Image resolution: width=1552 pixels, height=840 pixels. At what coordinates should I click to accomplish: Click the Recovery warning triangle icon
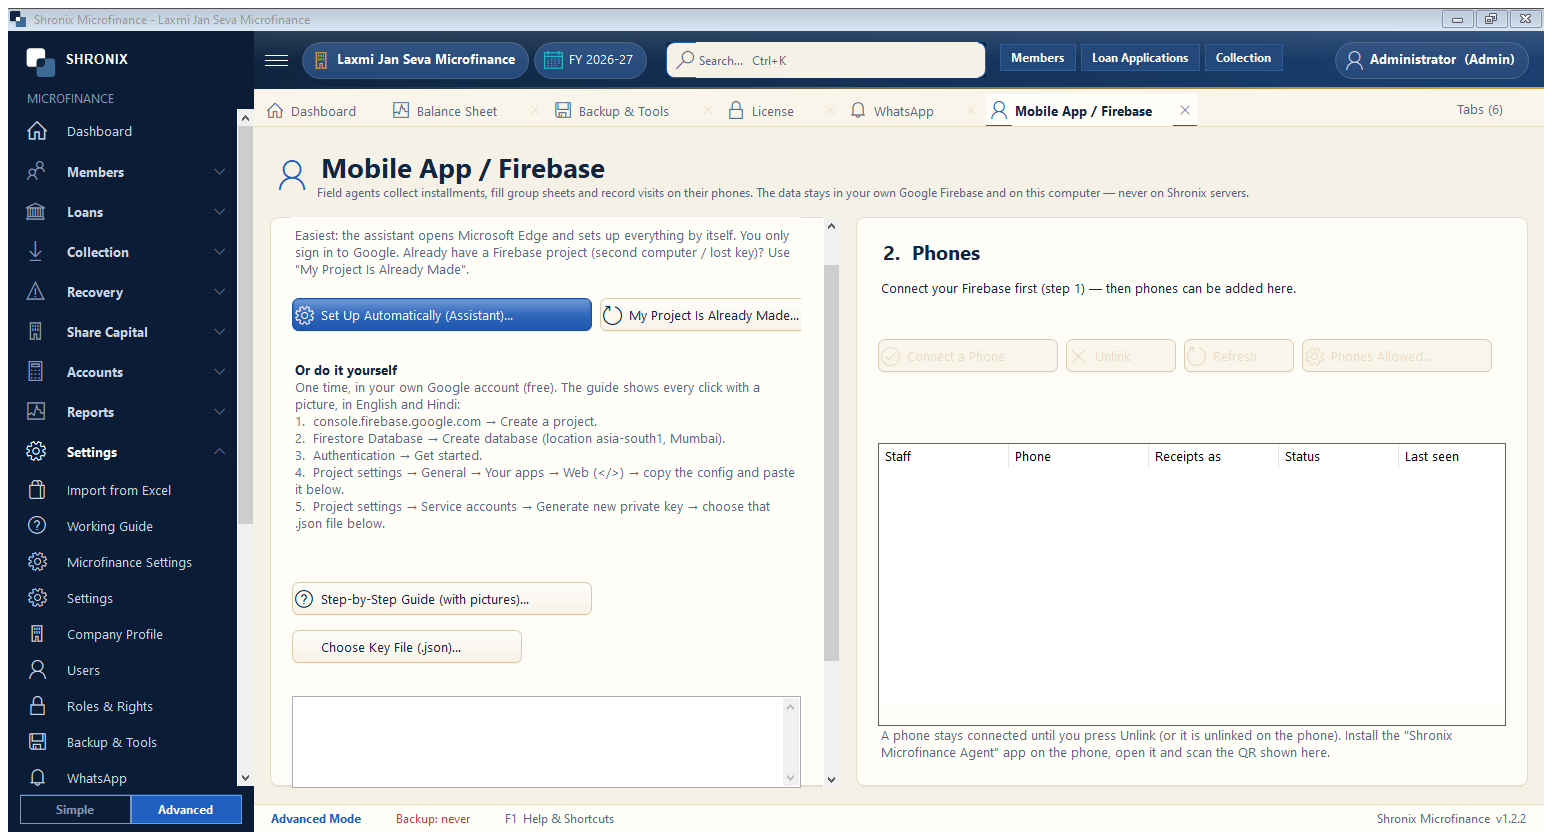click(36, 292)
